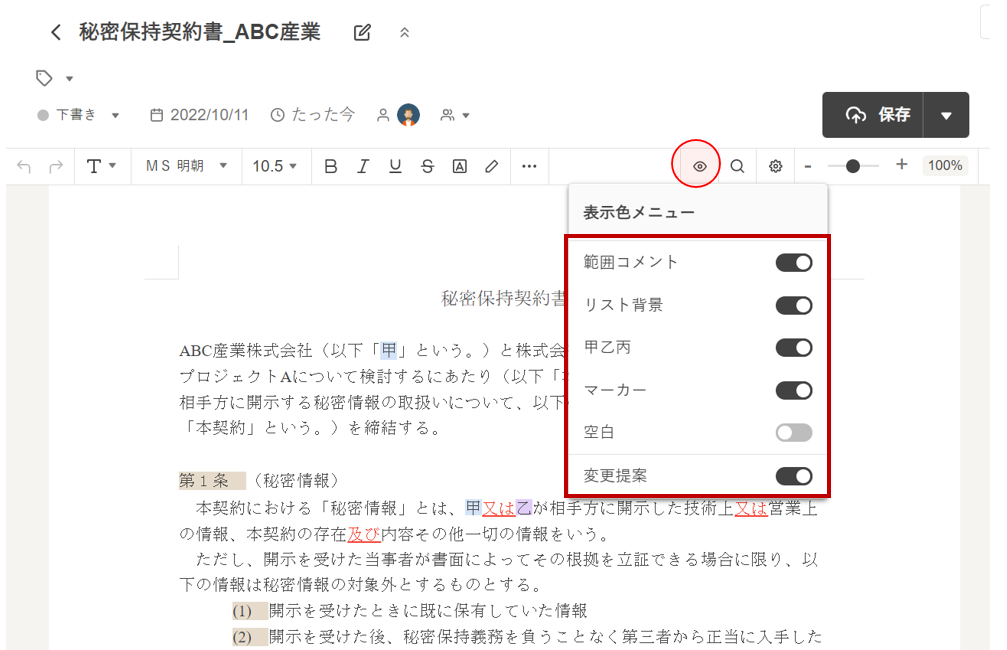The width and height of the screenshot is (1007, 650).
Task: Apply underline formatting
Action: (x=395, y=166)
